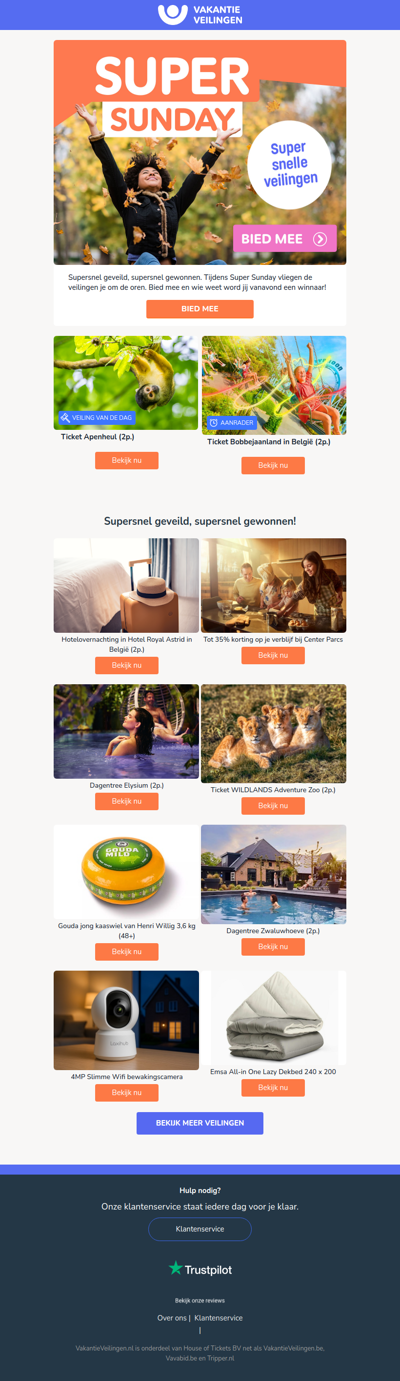Click Bekijk nu under Ticket Apenheul
The image size is (400, 1381).
127,460
